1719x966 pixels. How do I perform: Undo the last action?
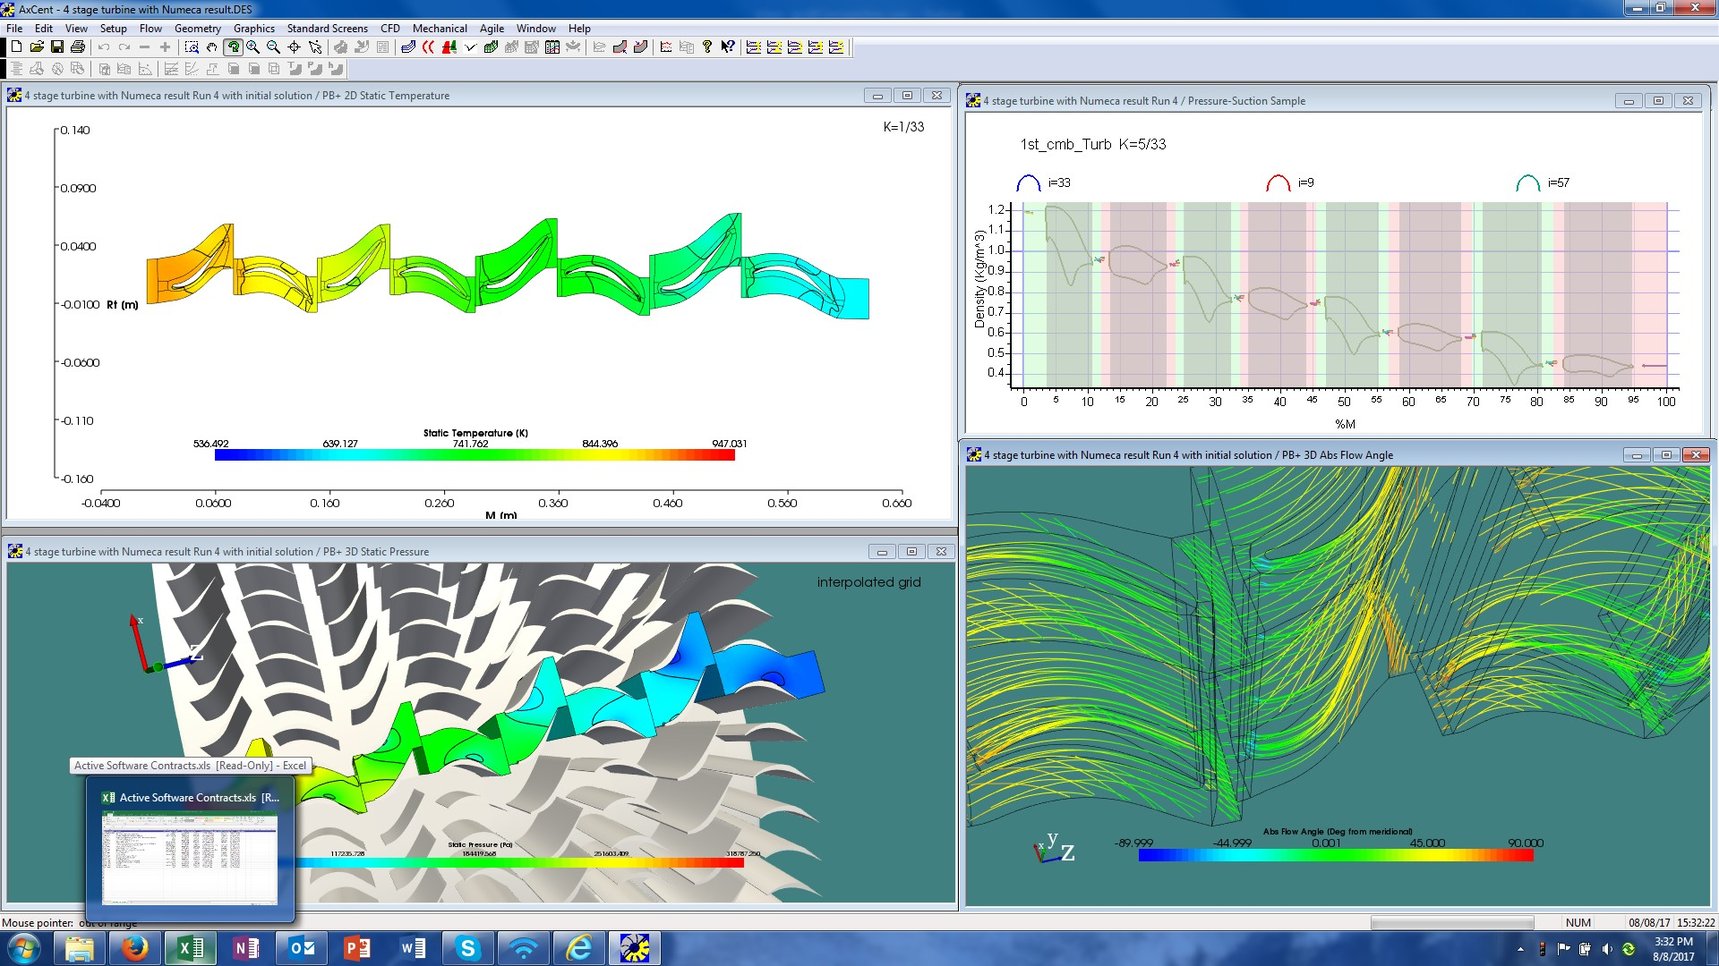[x=103, y=47]
